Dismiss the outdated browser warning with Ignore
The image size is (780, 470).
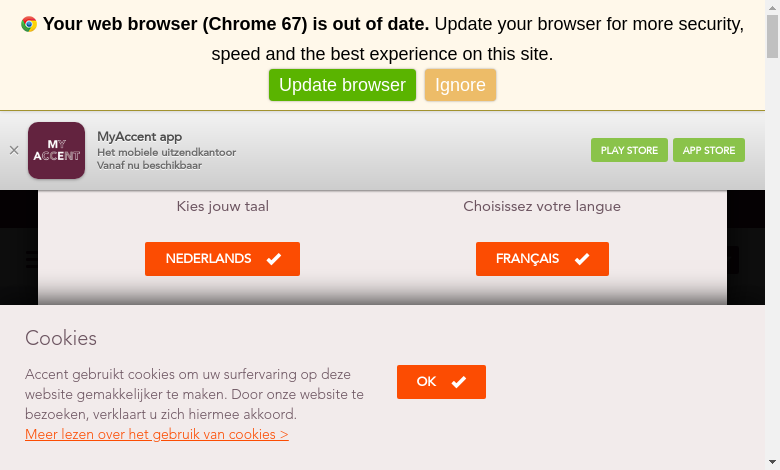pos(460,85)
